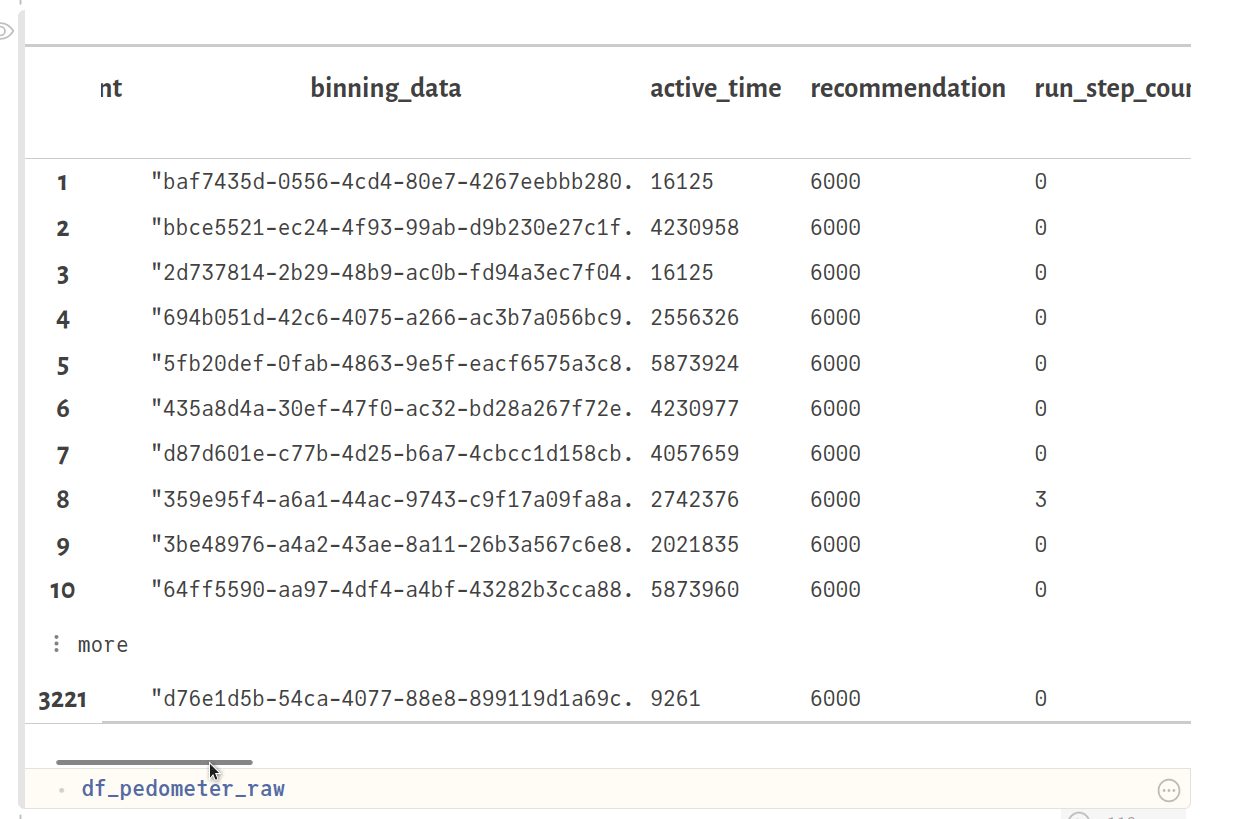Toggle the cell visibility eye icon
This screenshot has height=819, width=1246.
point(4,32)
